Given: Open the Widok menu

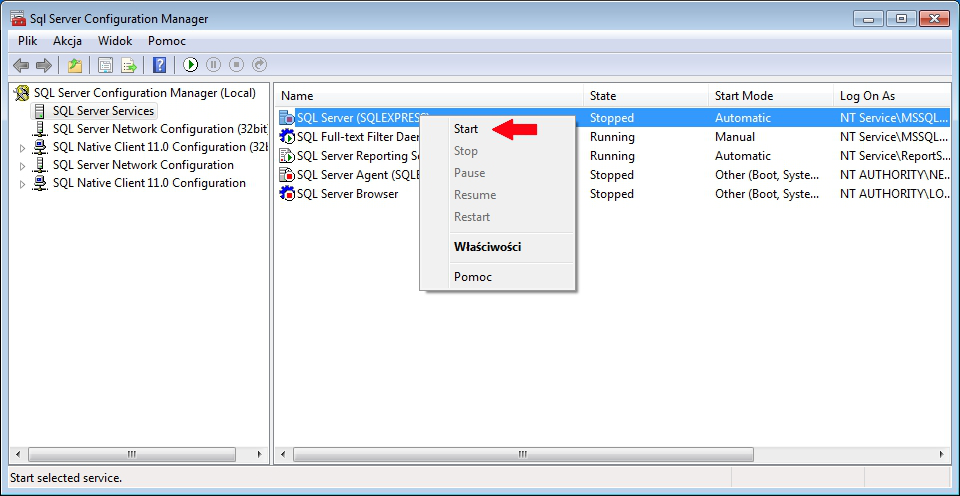Looking at the screenshot, I should pyautogui.click(x=115, y=41).
